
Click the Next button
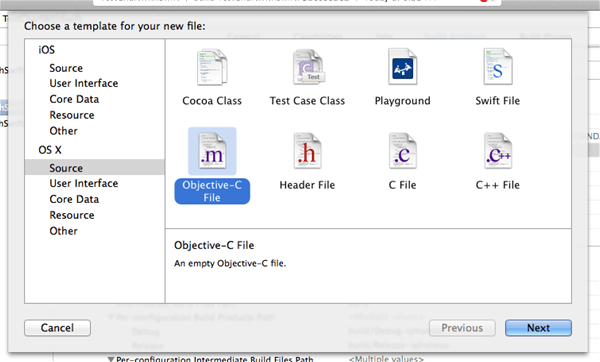coord(538,328)
